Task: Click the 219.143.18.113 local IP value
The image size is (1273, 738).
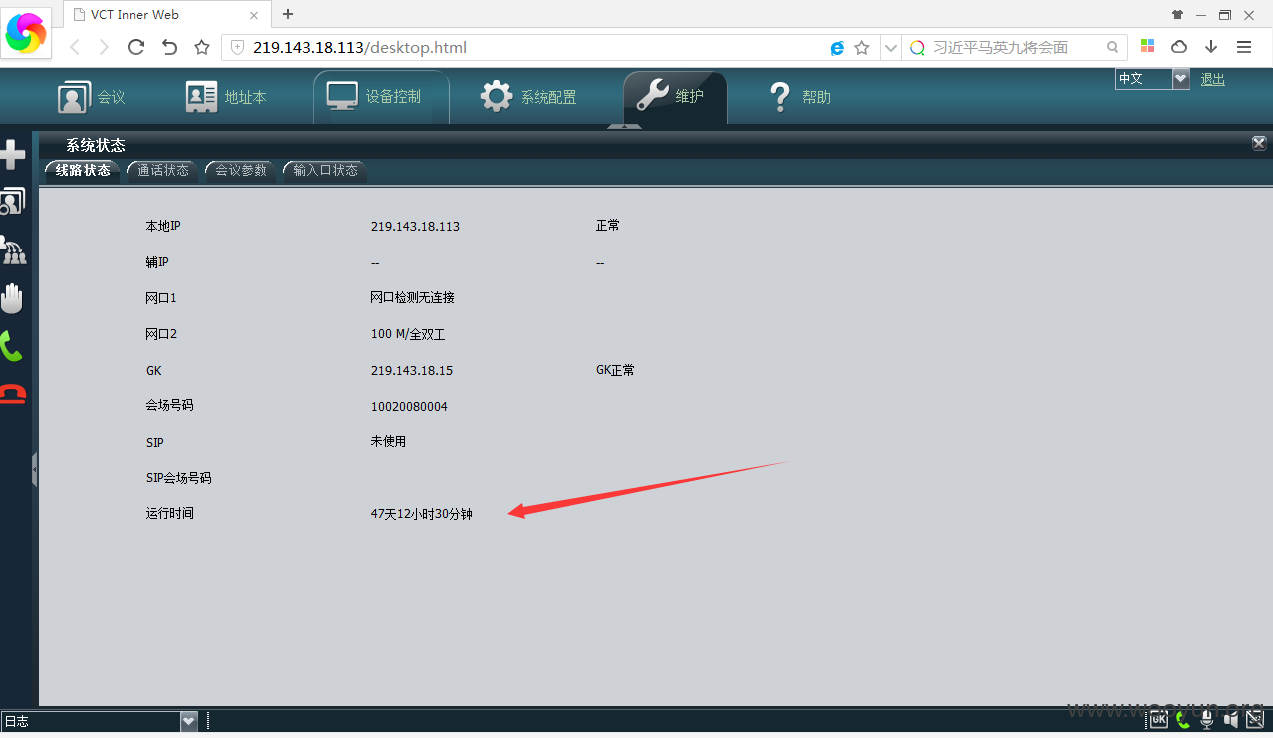Action: point(415,227)
